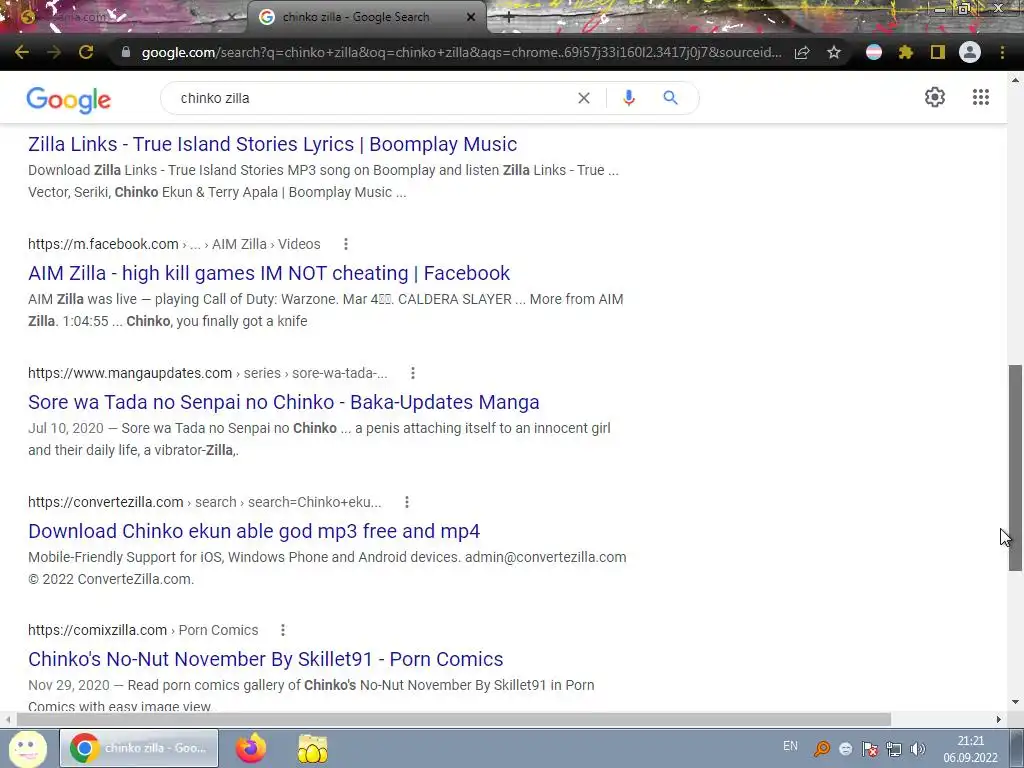Click the https://www.mangaupdates.com breadcrumb text

(x=130, y=373)
